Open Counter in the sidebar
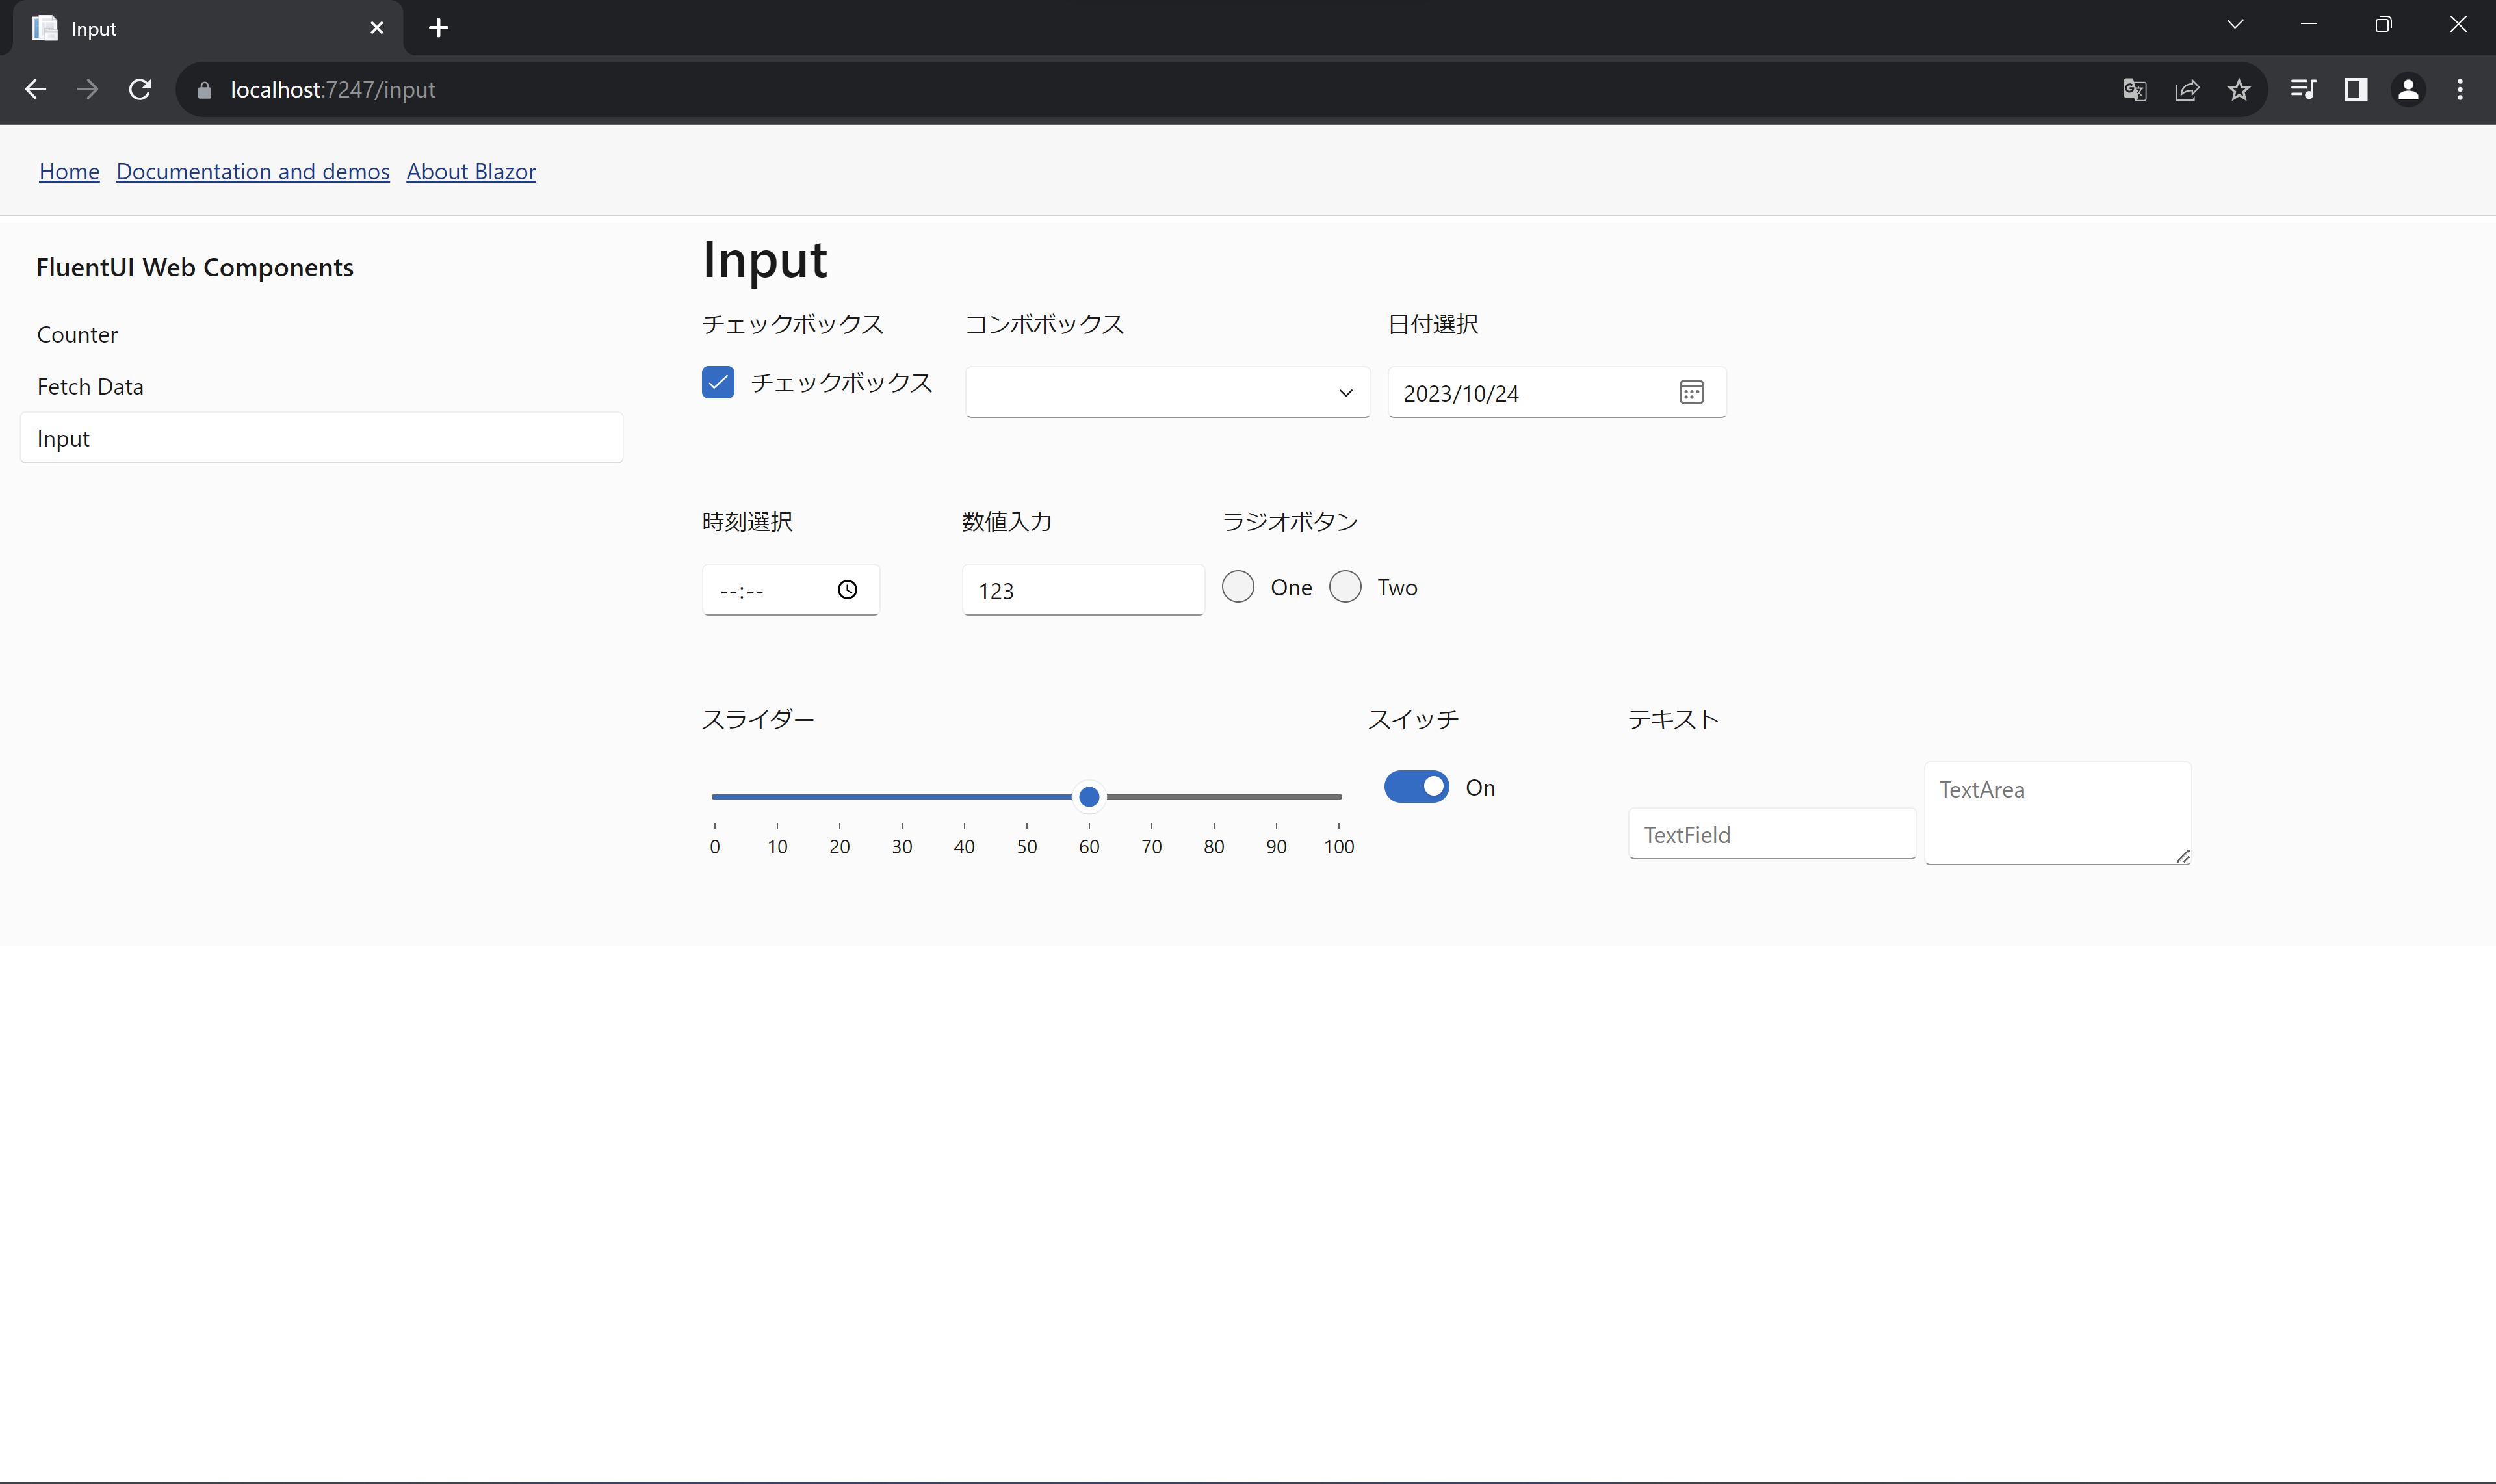Image resolution: width=2496 pixels, height=1484 pixels. pyautogui.click(x=321, y=334)
